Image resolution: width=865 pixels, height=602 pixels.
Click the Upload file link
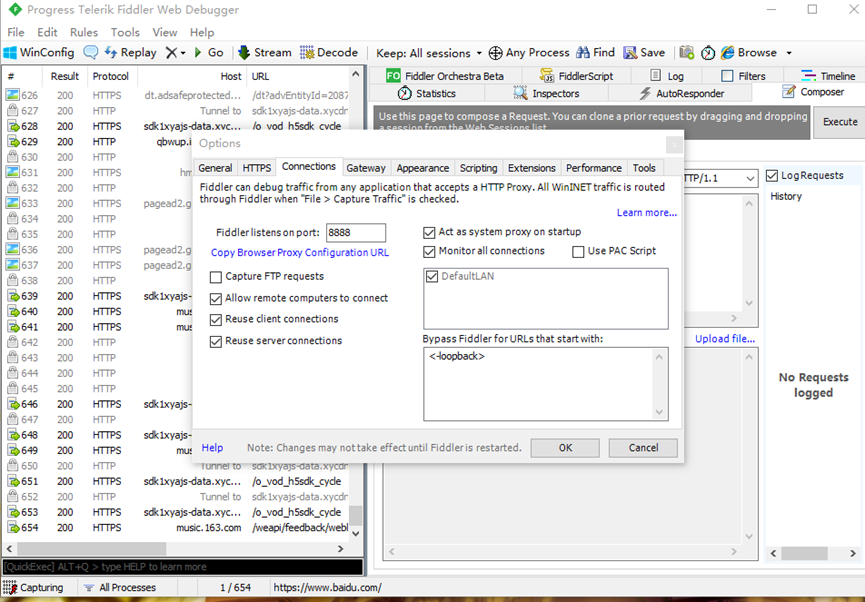(x=724, y=339)
